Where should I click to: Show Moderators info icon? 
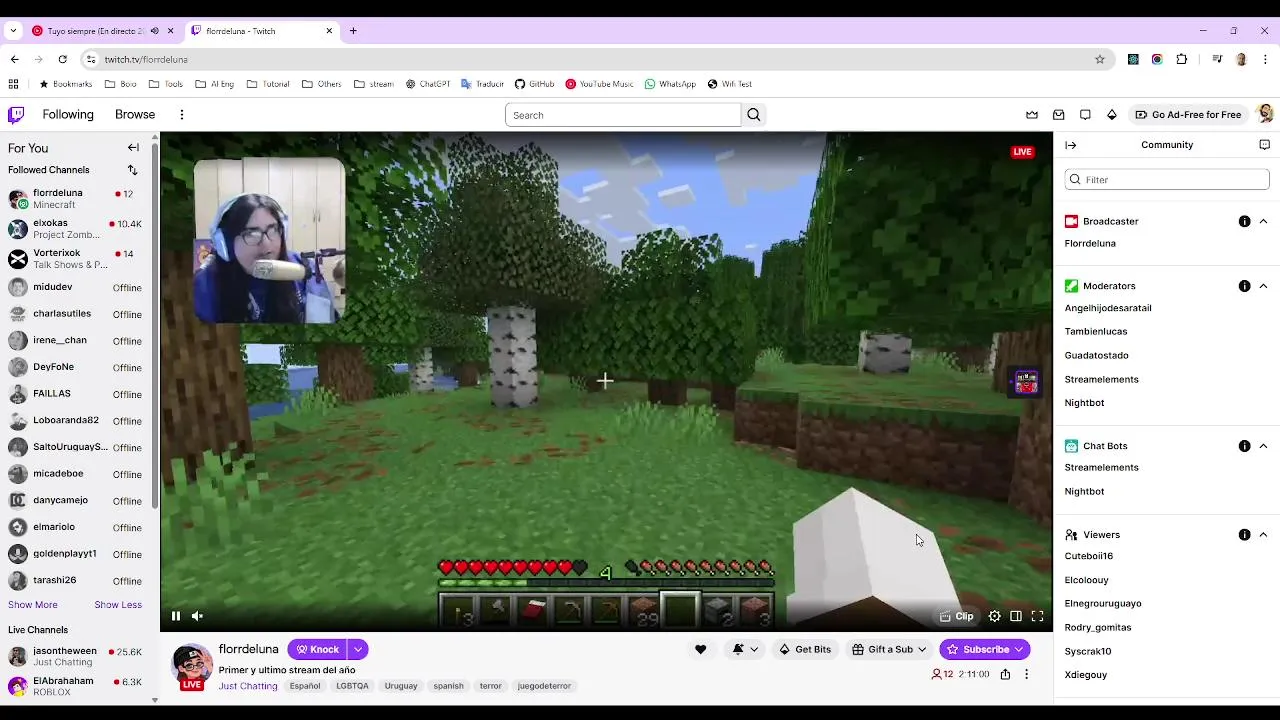pyautogui.click(x=1244, y=286)
